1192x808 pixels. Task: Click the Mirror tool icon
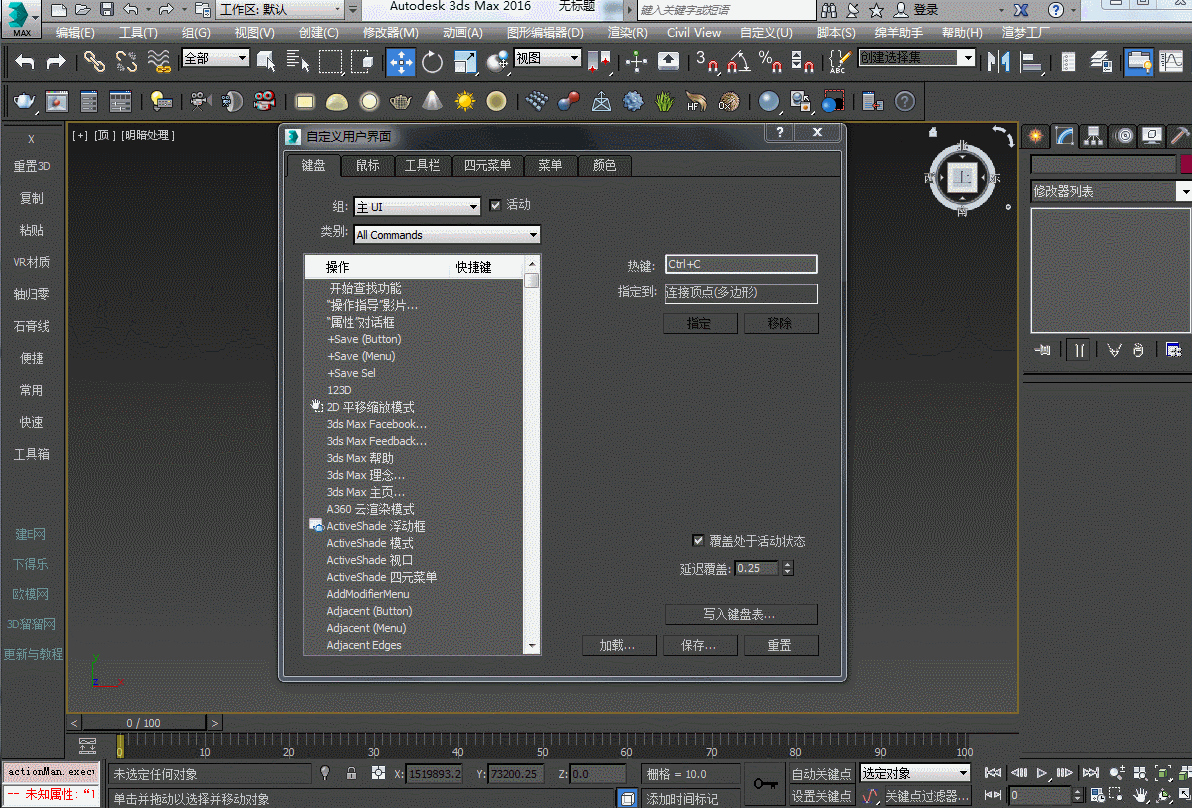pos(998,62)
